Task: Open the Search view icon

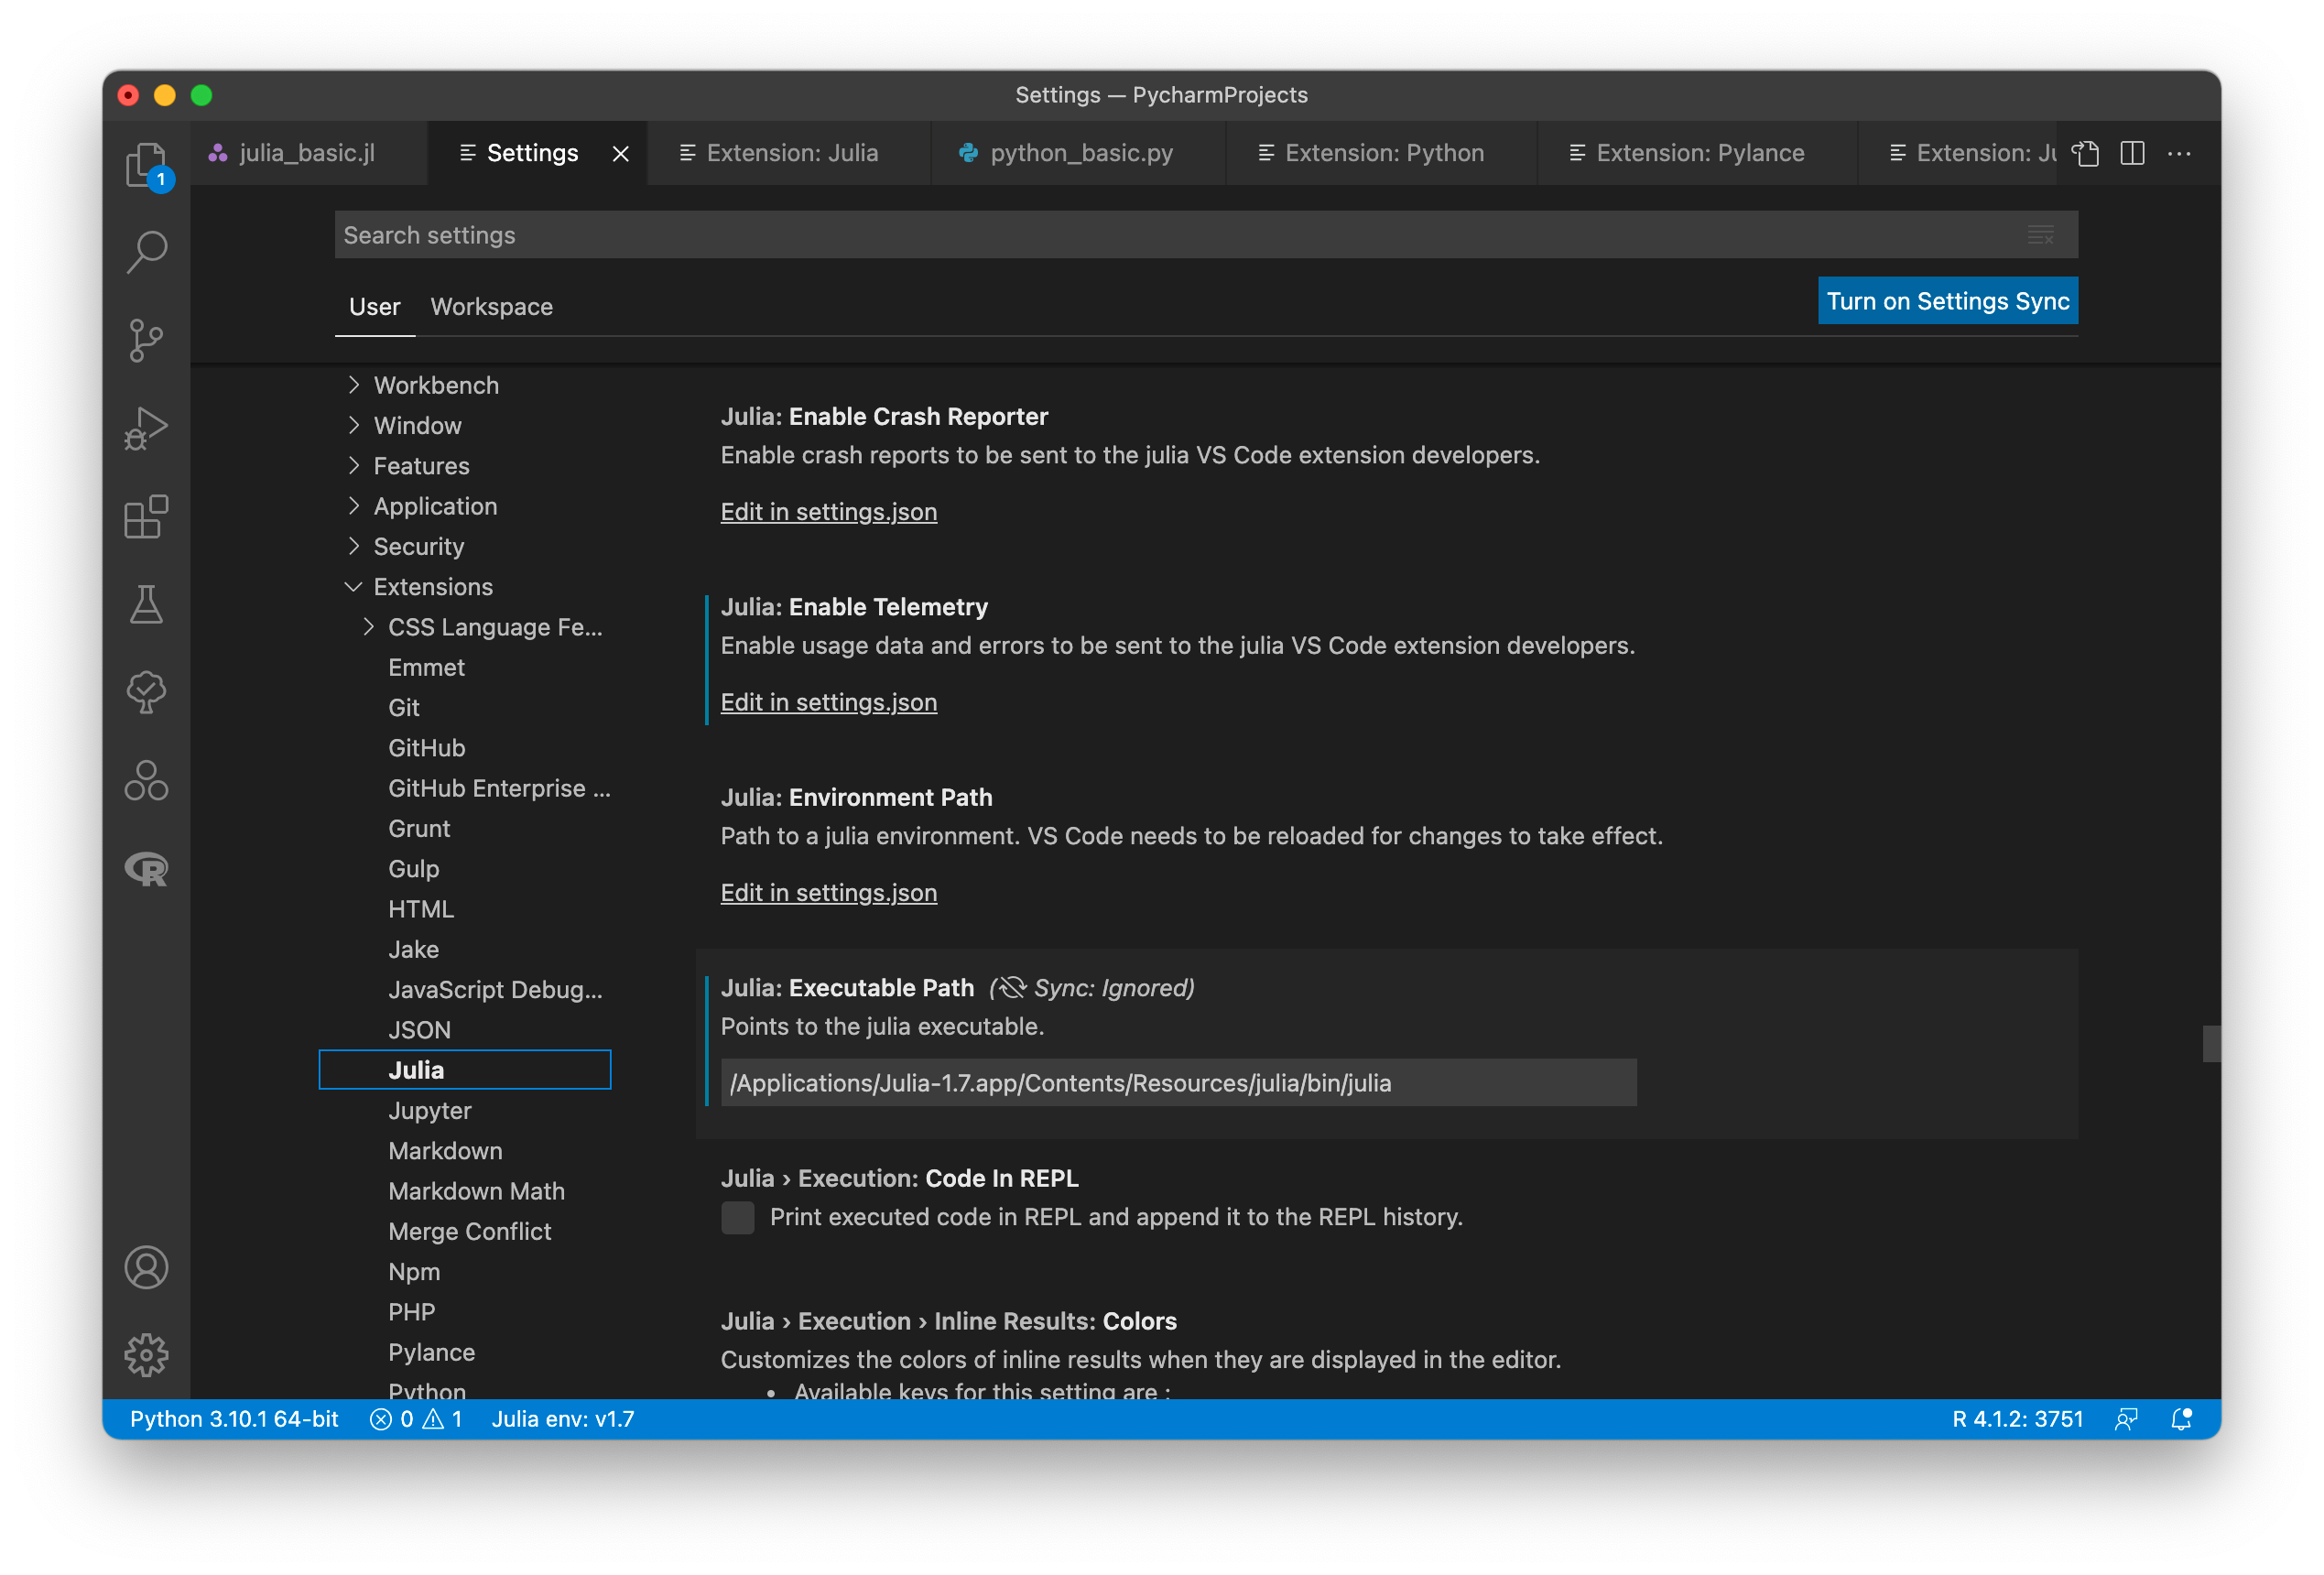Action: point(146,252)
